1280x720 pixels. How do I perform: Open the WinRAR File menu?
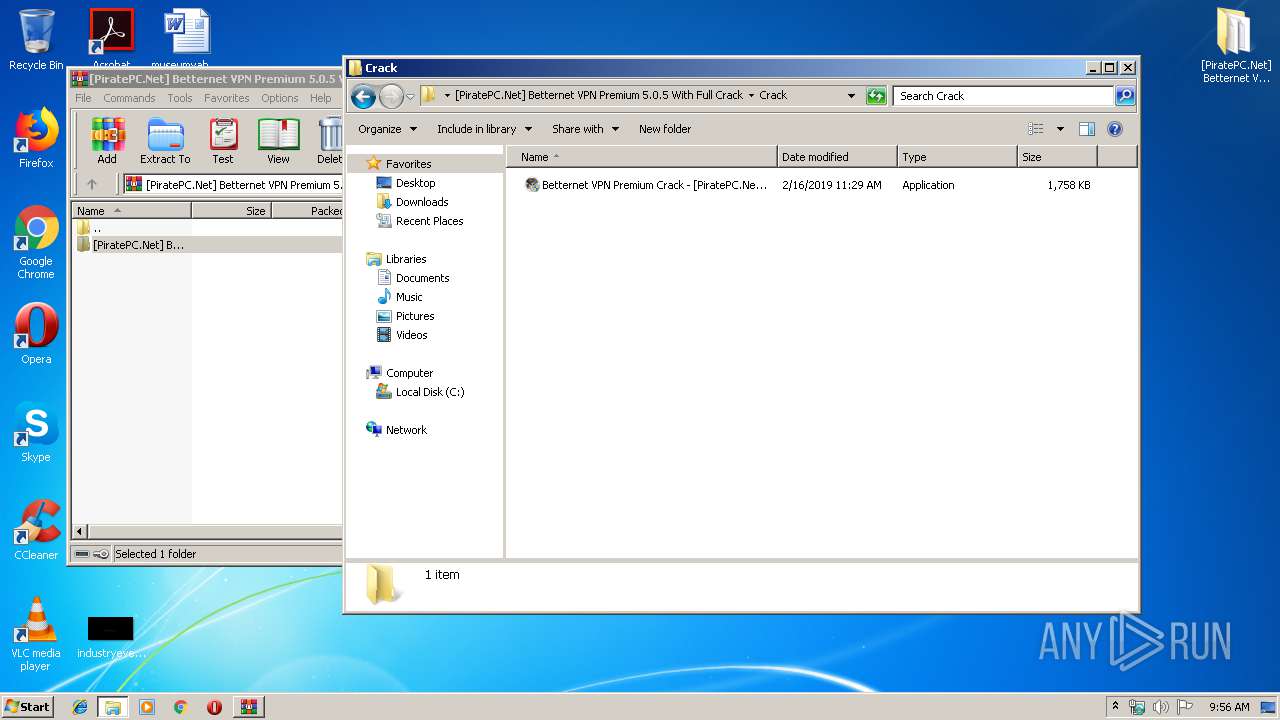click(x=83, y=98)
